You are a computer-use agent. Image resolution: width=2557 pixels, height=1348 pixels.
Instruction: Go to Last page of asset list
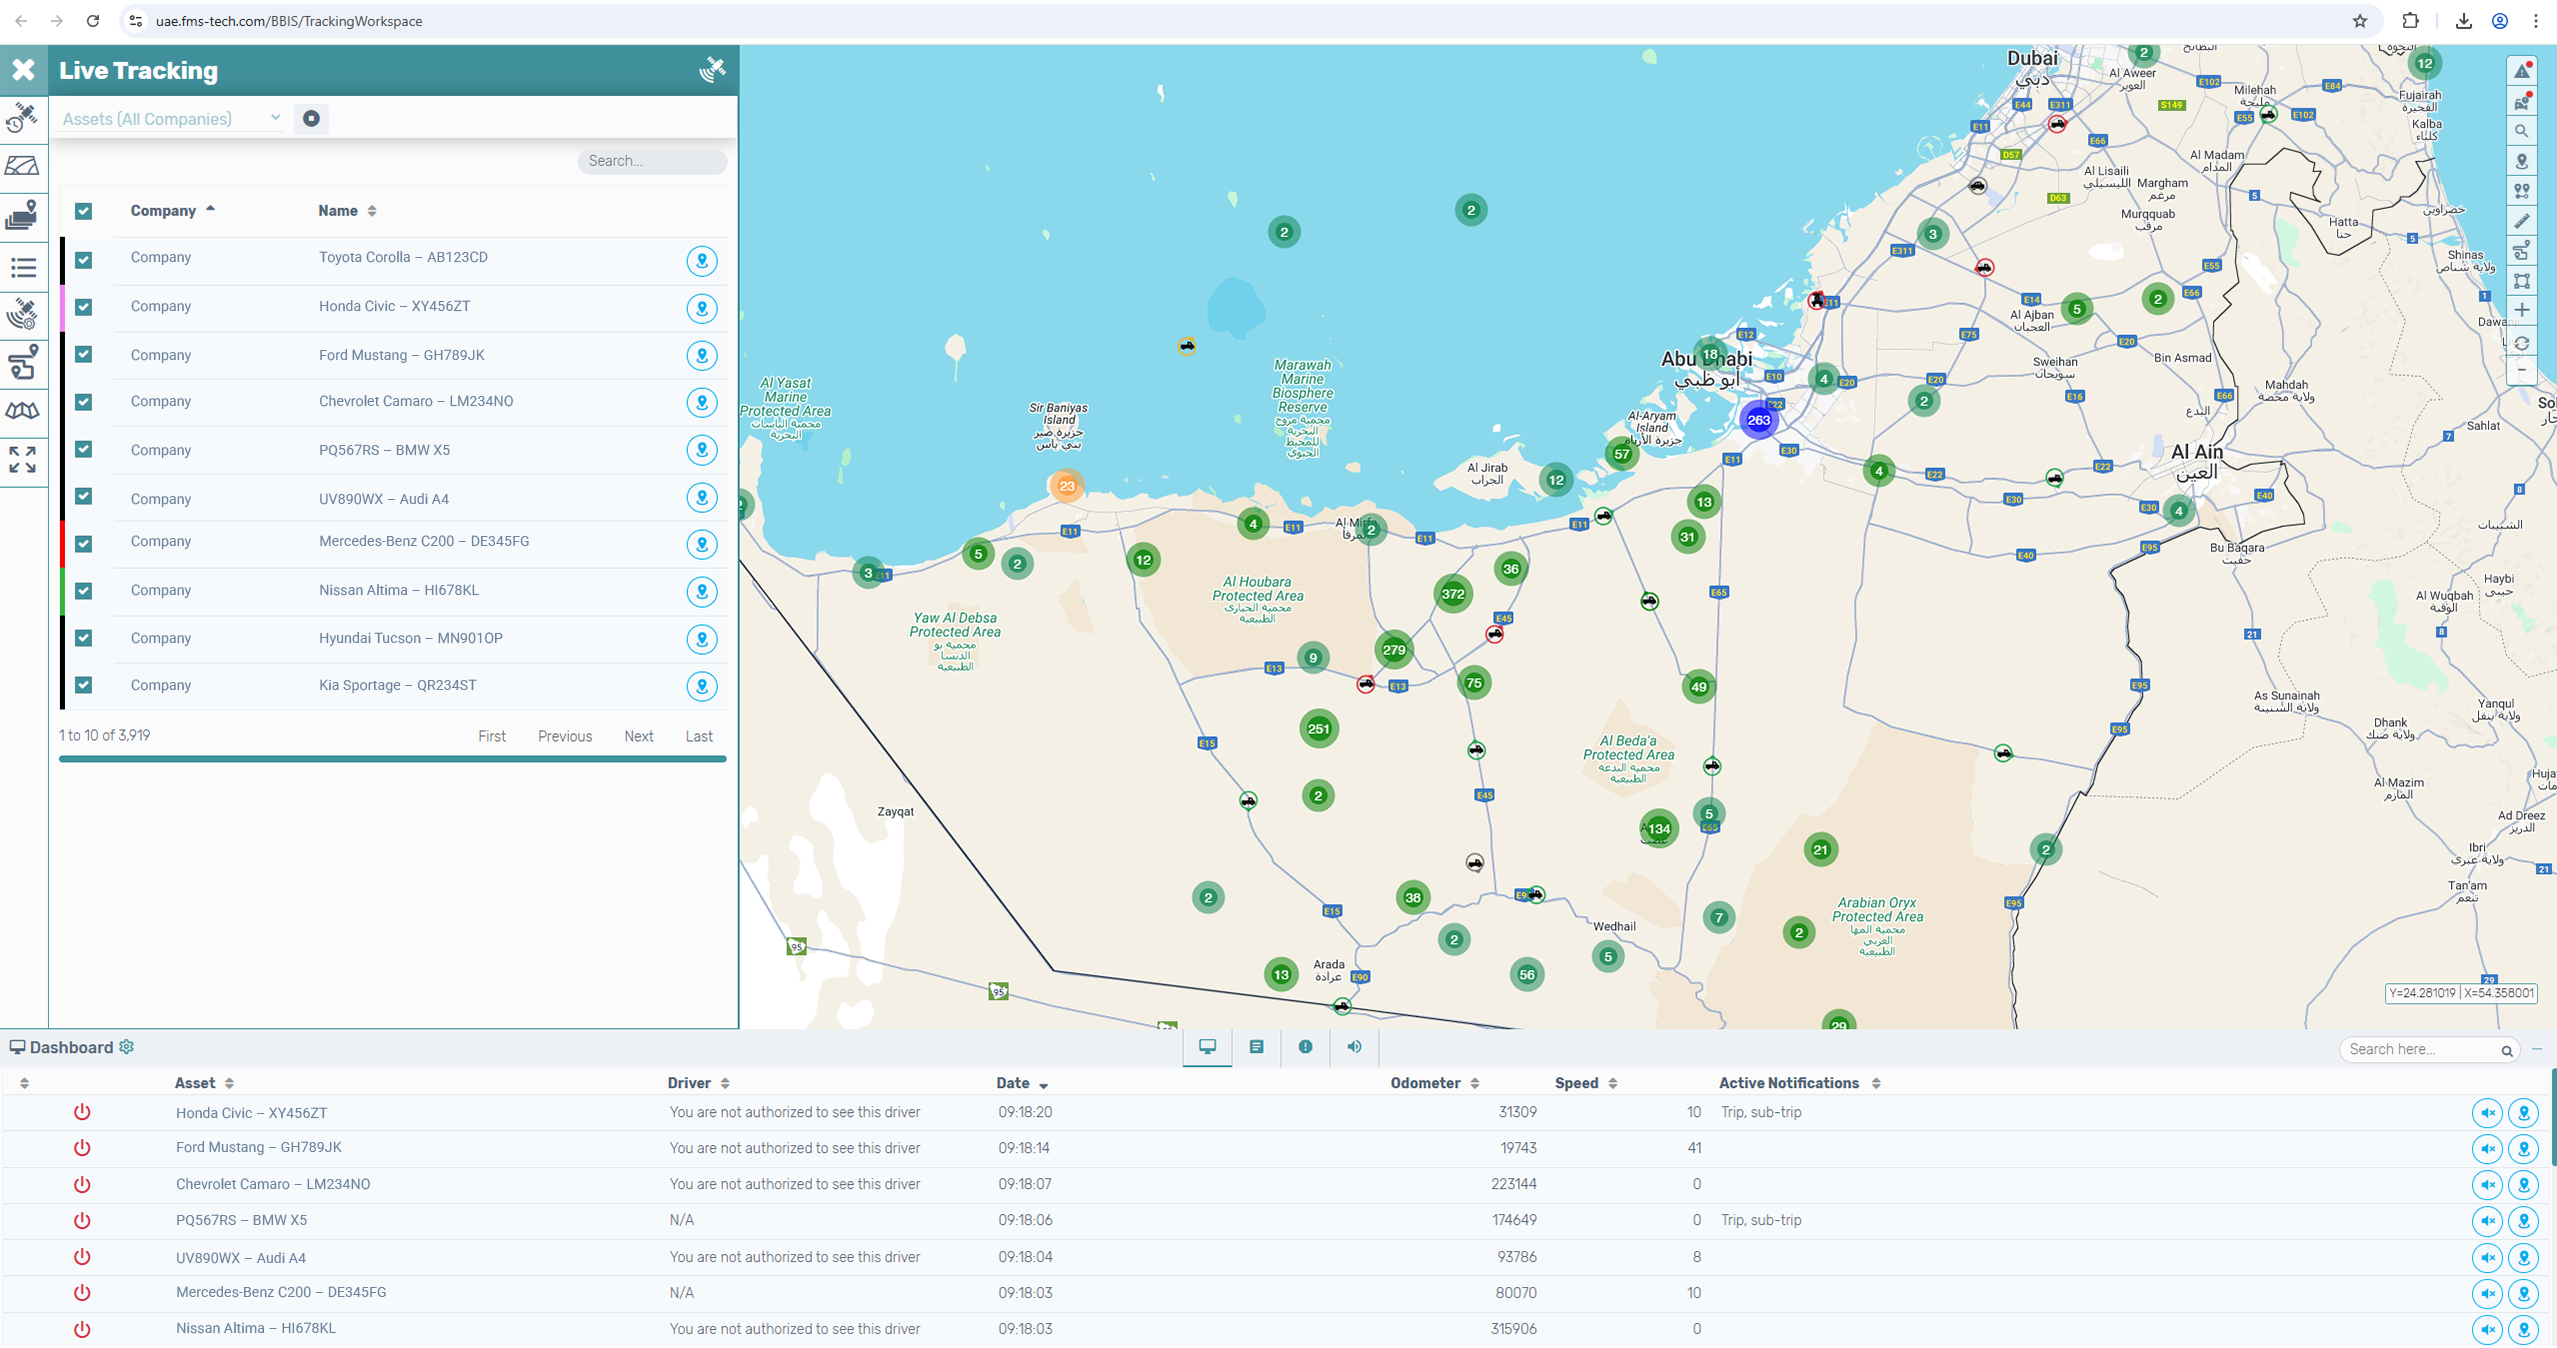[x=699, y=736]
